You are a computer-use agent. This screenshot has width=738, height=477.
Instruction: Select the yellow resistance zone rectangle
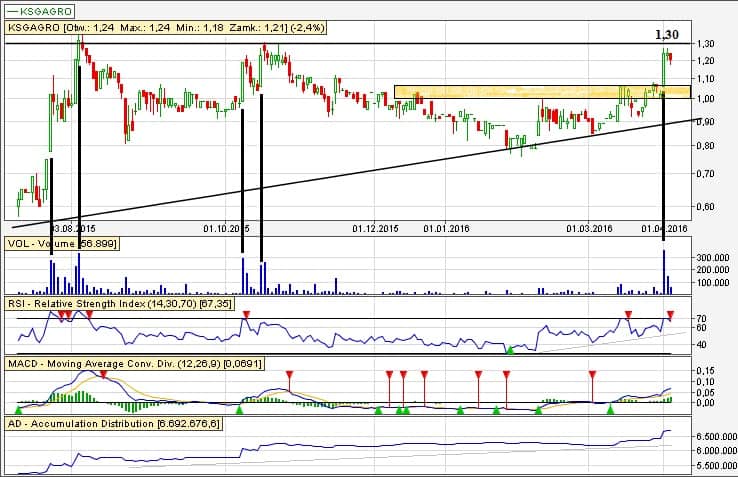click(x=540, y=91)
